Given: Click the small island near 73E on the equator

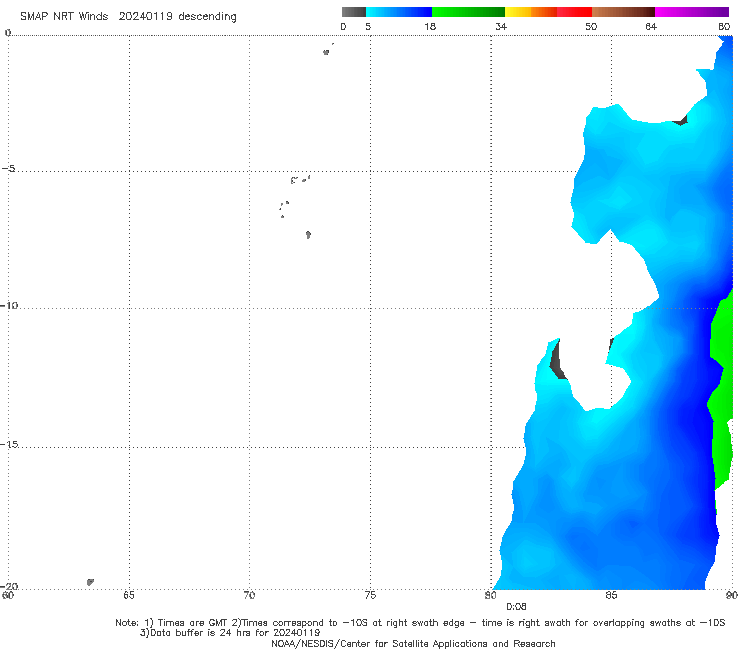Looking at the screenshot, I should [326, 52].
